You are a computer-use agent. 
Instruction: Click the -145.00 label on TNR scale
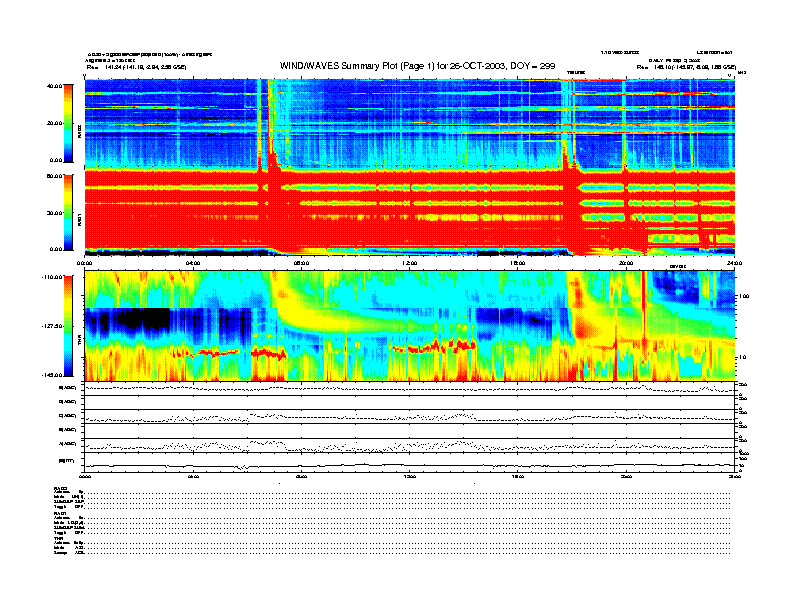pos(52,375)
